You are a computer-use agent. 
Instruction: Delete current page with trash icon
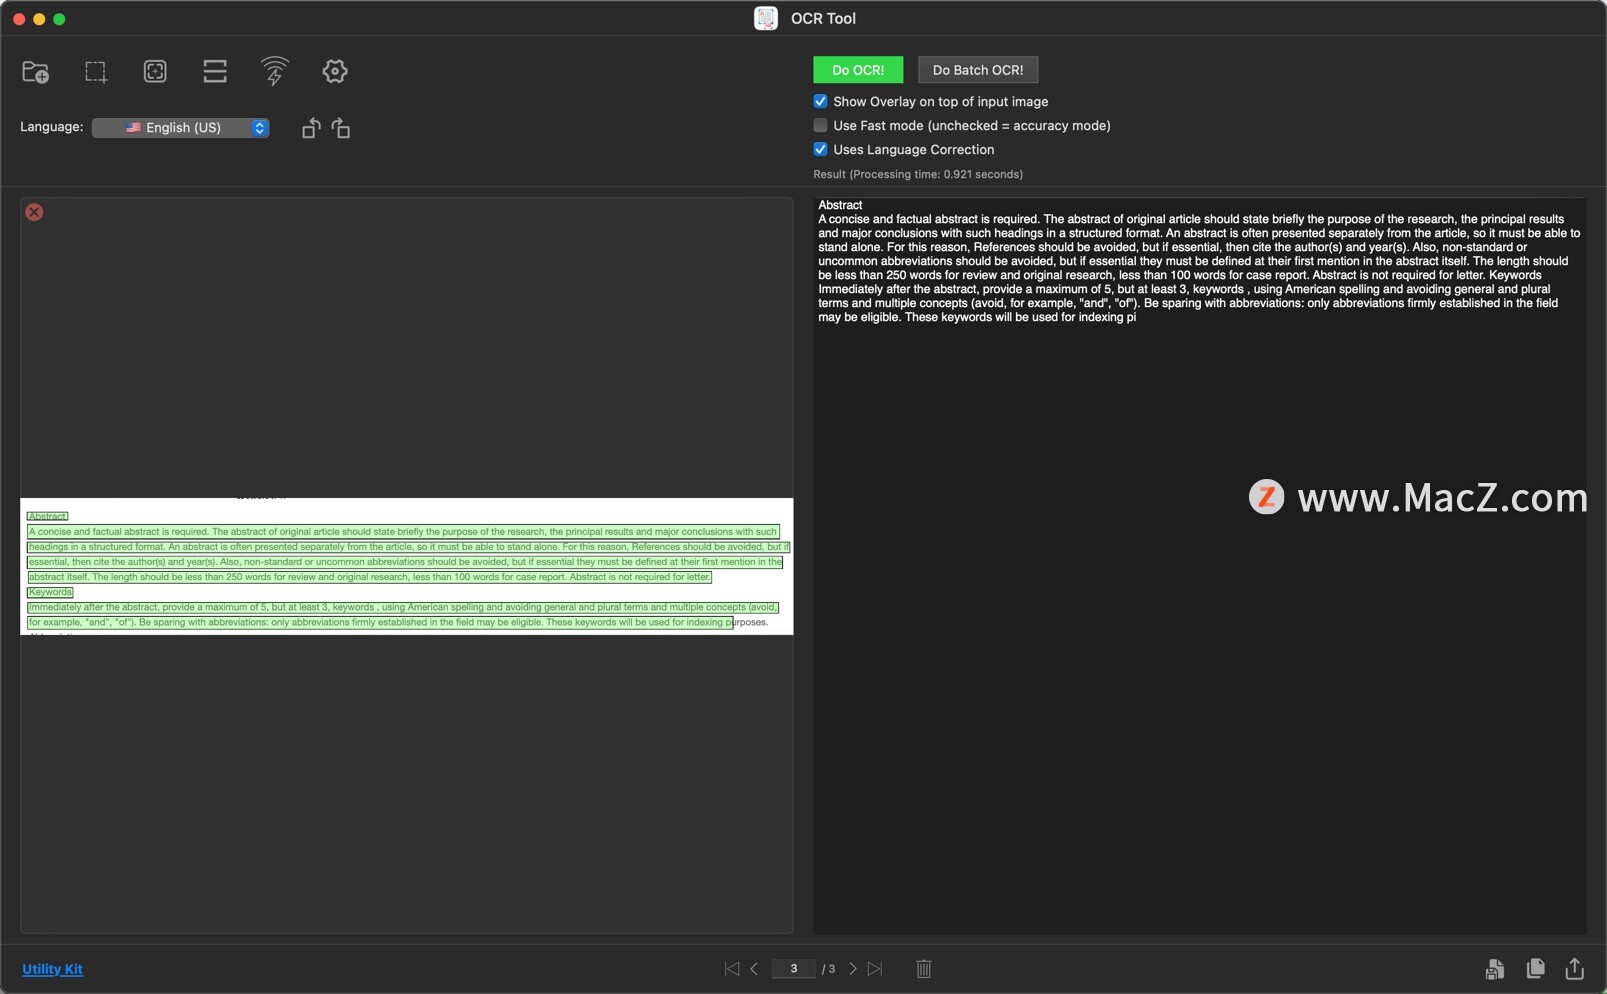coord(924,969)
